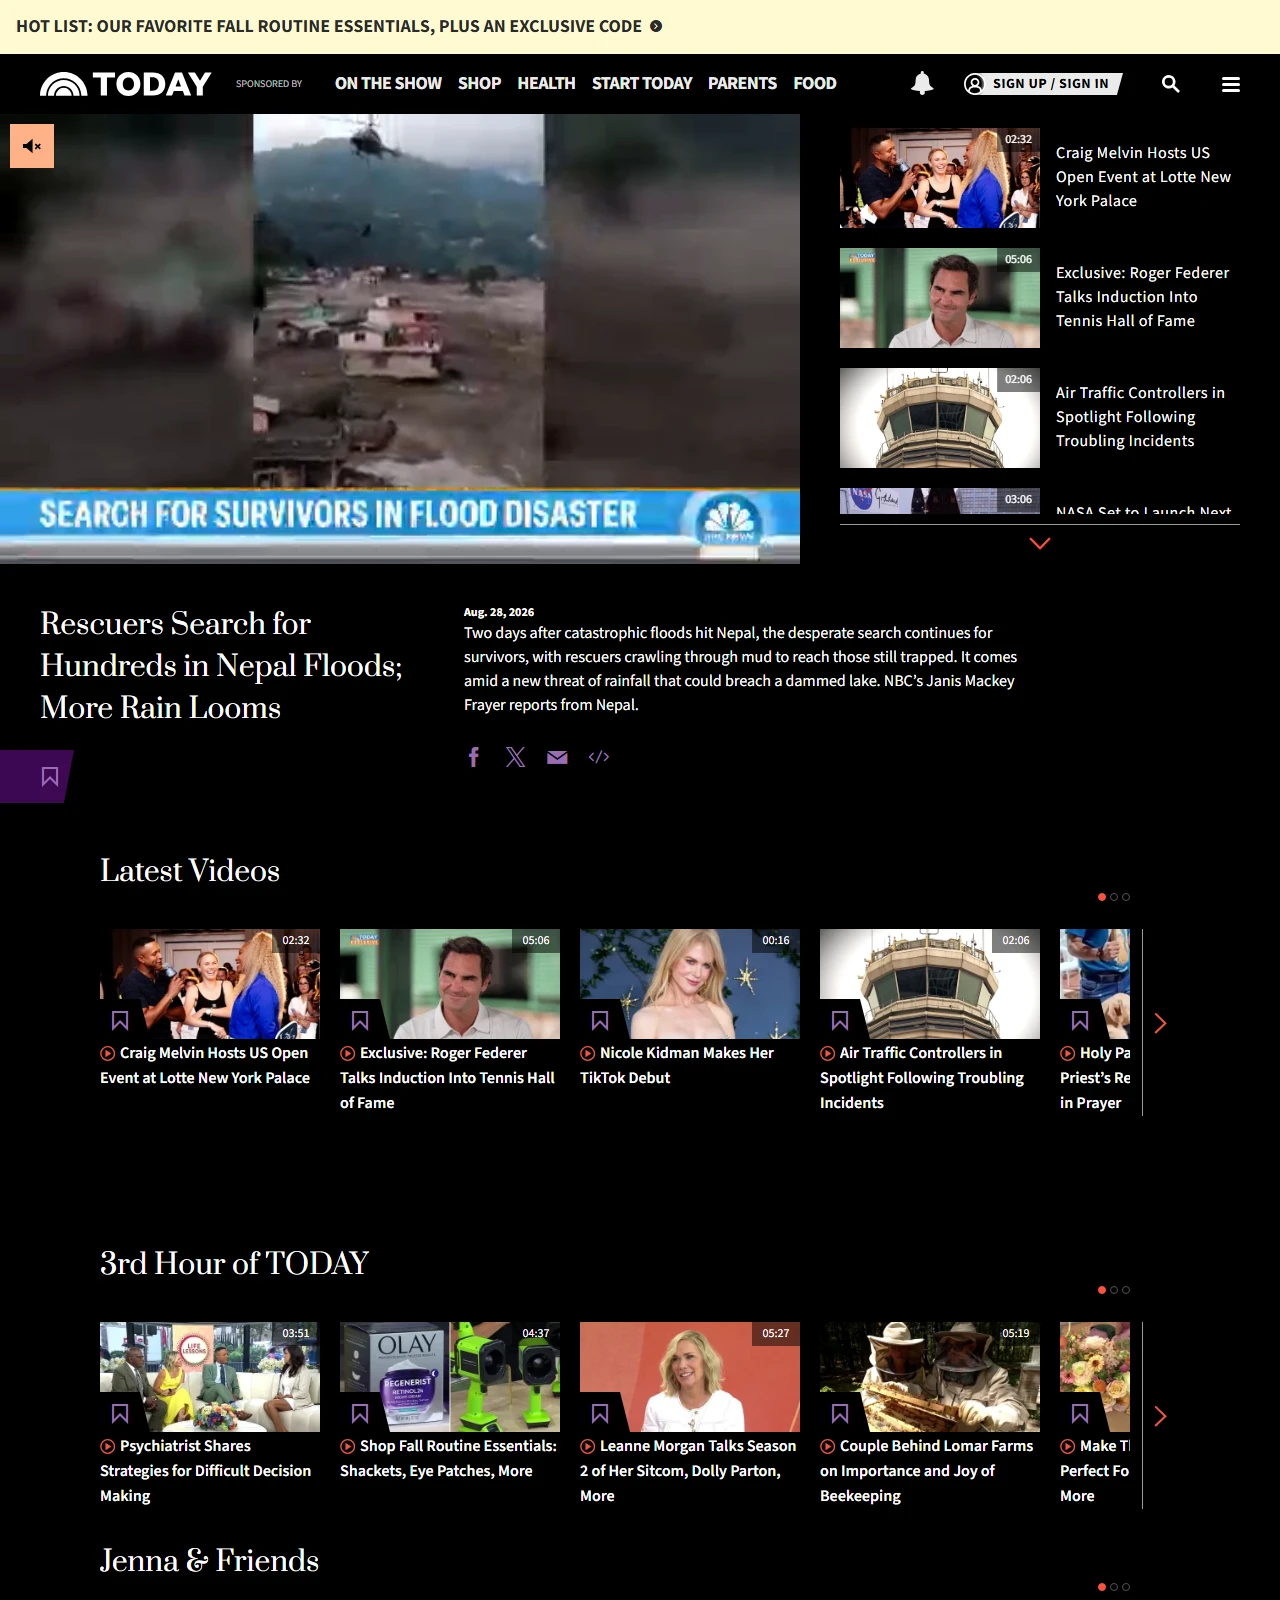This screenshot has height=1600, width=1280.
Task: Open Couple Behind Lomar Farms beekeeping link
Action: coord(926,1471)
